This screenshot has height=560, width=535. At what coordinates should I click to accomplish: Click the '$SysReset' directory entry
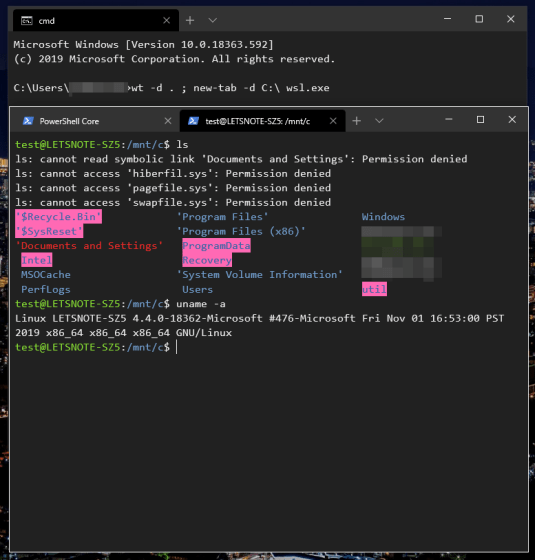point(49,231)
